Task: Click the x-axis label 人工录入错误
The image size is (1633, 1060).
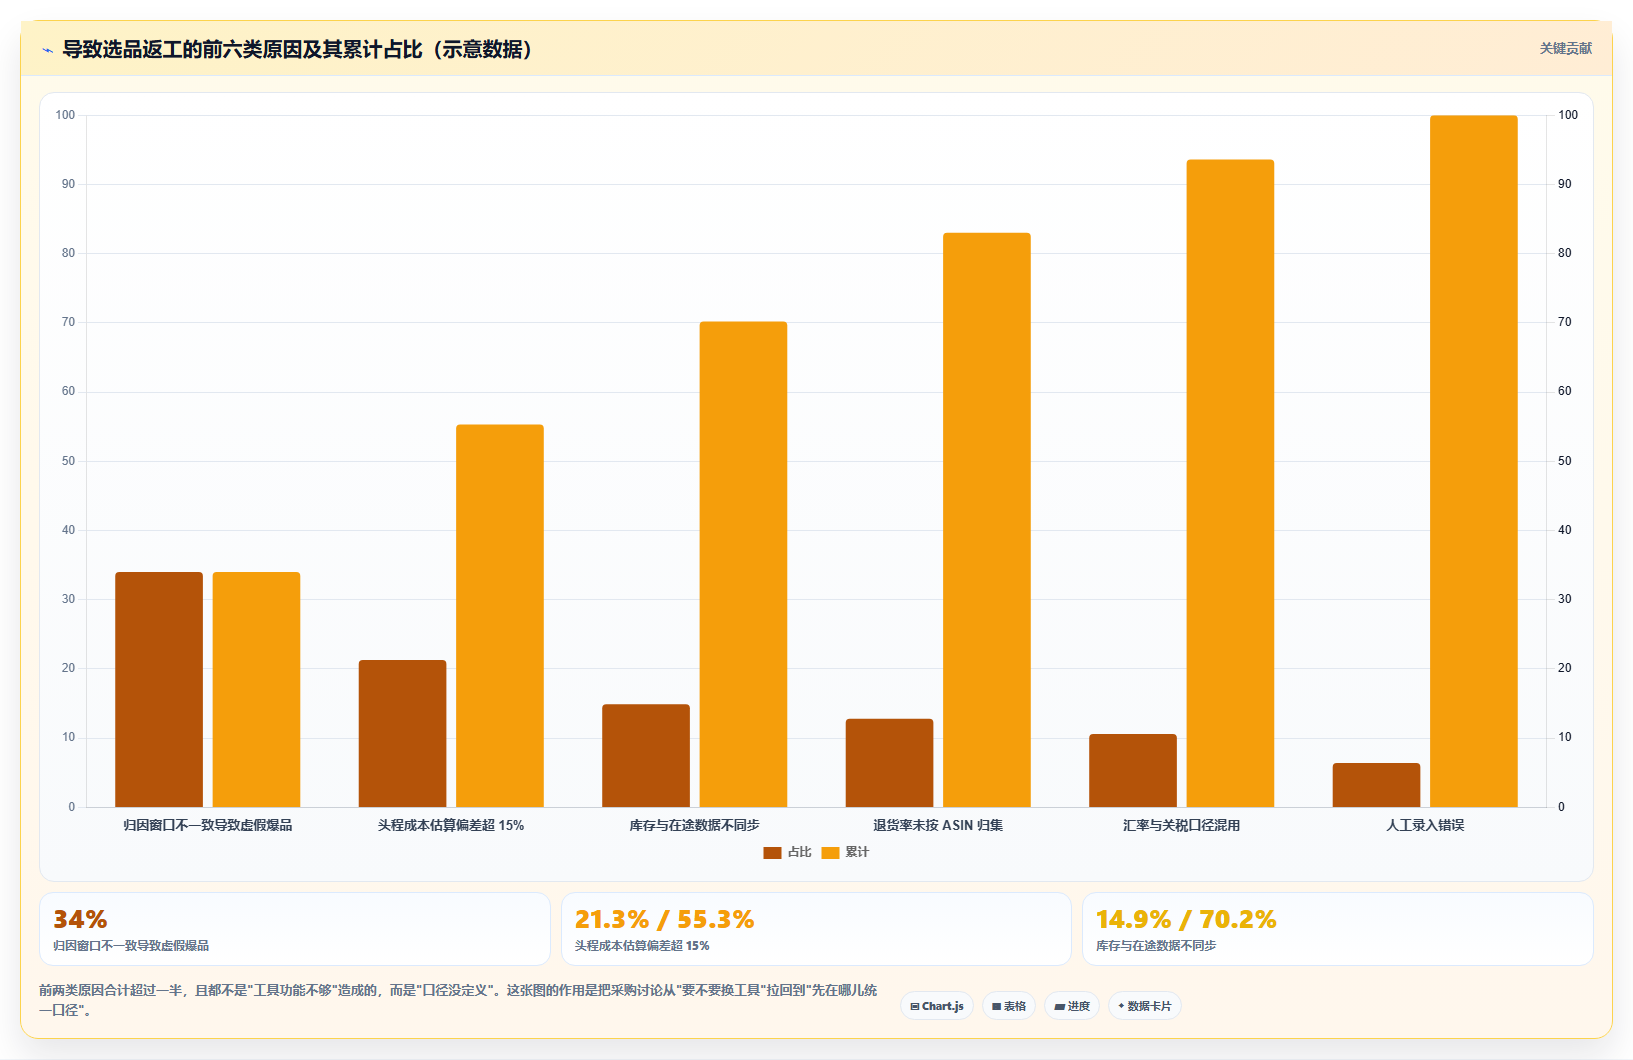Action: pyautogui.click(x=1425, y=825)
